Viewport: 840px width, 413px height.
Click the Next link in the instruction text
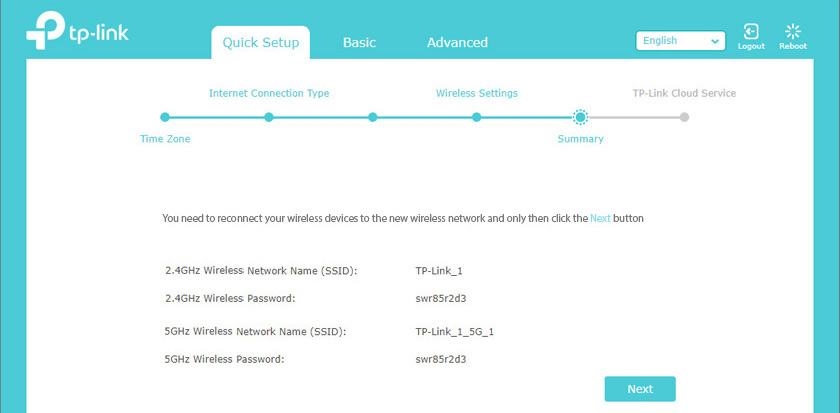coord(600,217)
